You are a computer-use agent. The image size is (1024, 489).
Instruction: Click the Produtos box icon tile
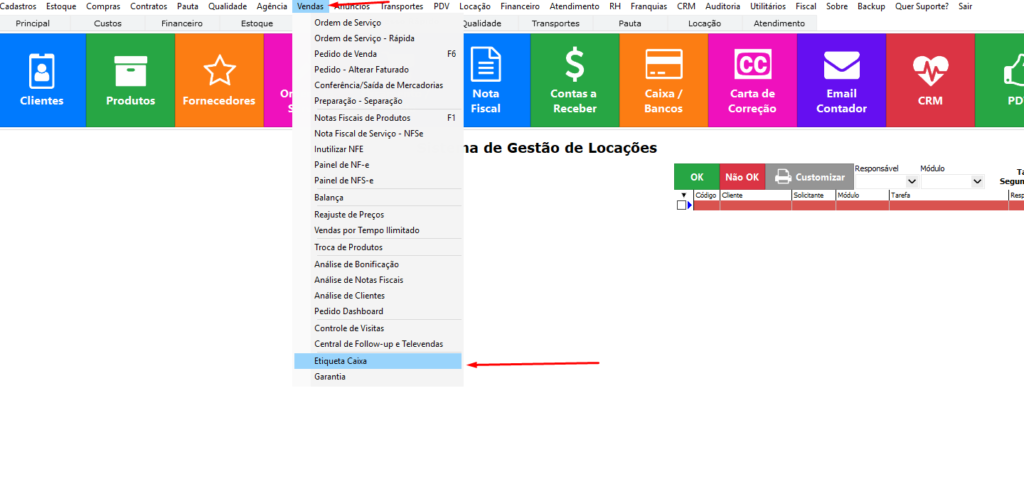[130, 80]
